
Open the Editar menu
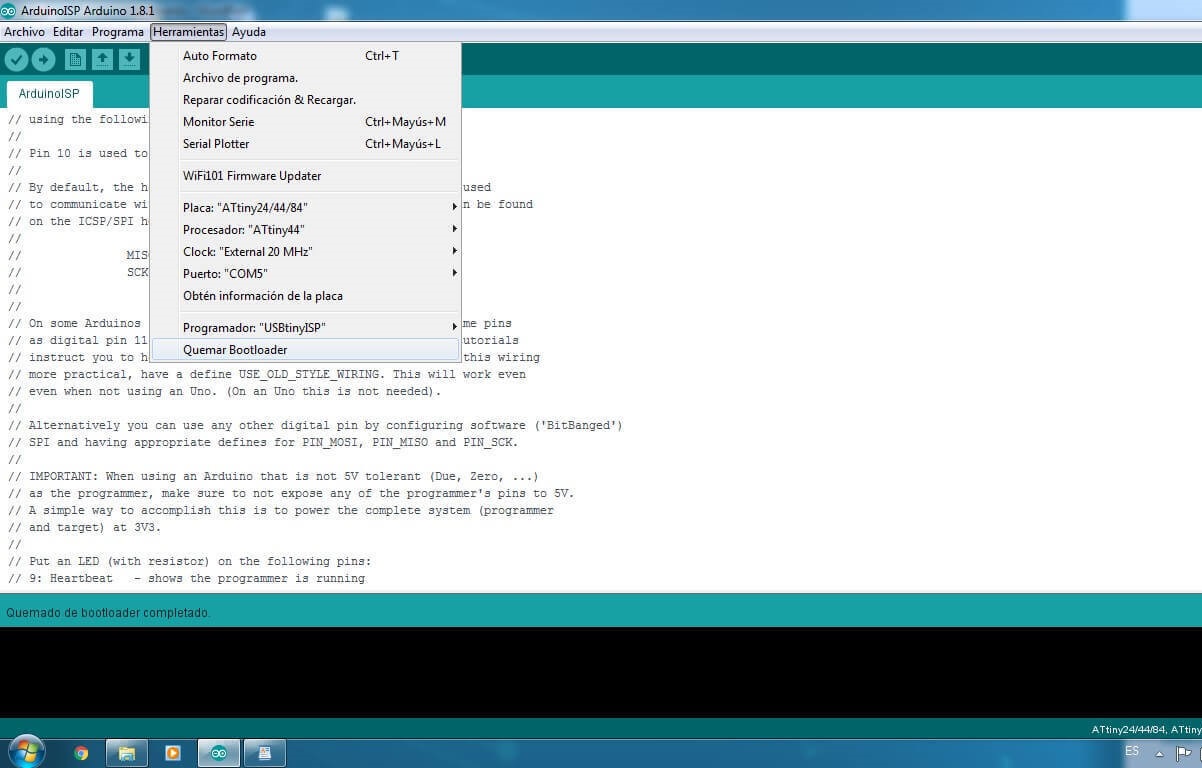[x=68, y=32]
